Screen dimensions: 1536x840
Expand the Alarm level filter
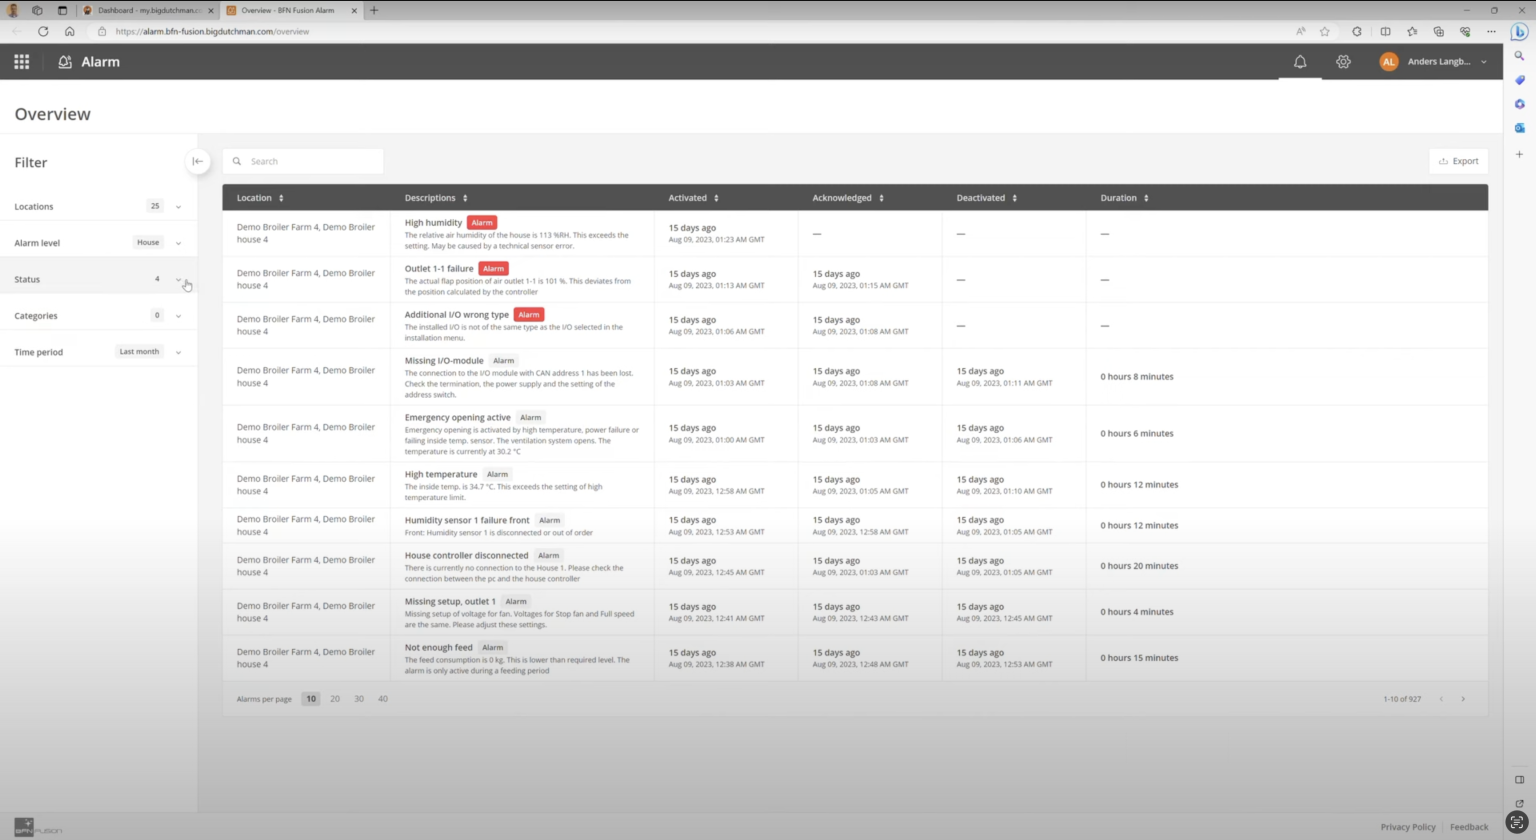click(178, 243)
